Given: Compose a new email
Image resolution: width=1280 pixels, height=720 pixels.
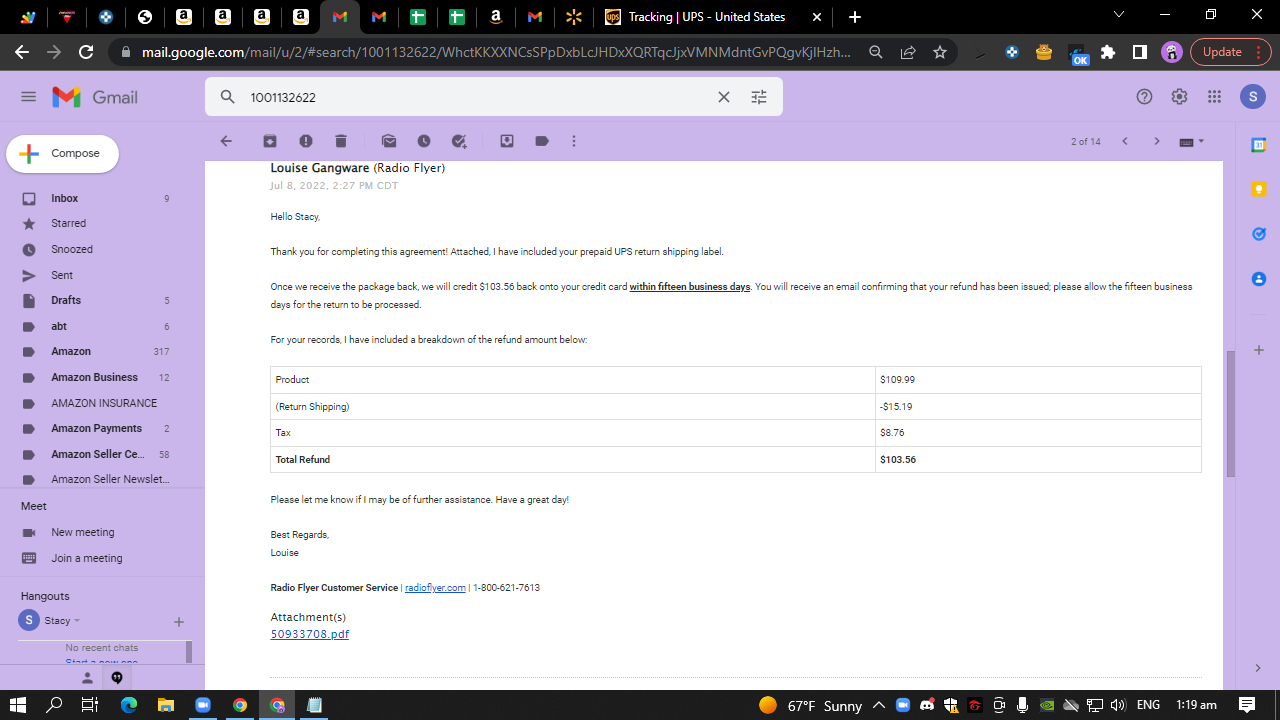Looking at the screenshot, I should coord(62,154).
